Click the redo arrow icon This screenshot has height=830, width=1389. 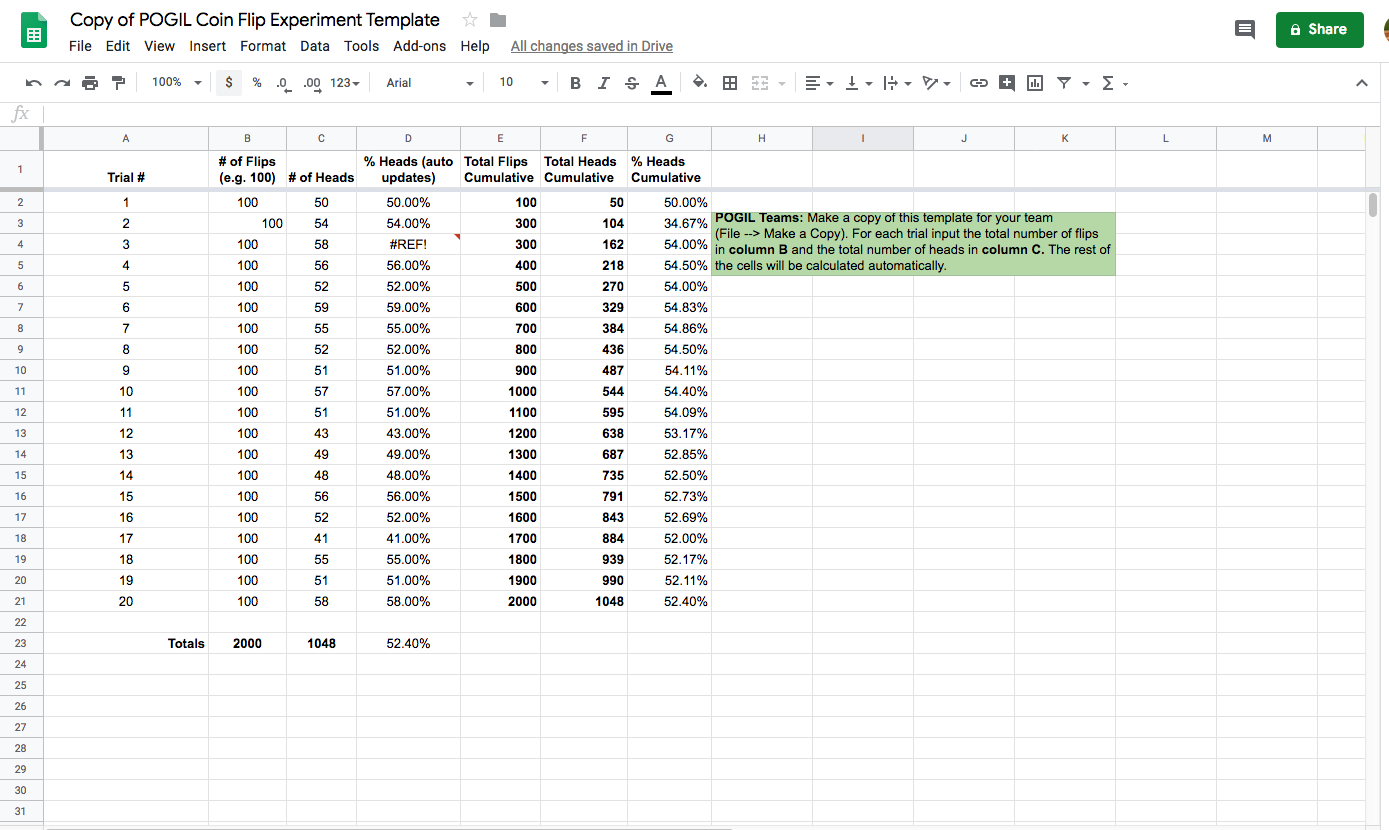(x=62, y=83)
